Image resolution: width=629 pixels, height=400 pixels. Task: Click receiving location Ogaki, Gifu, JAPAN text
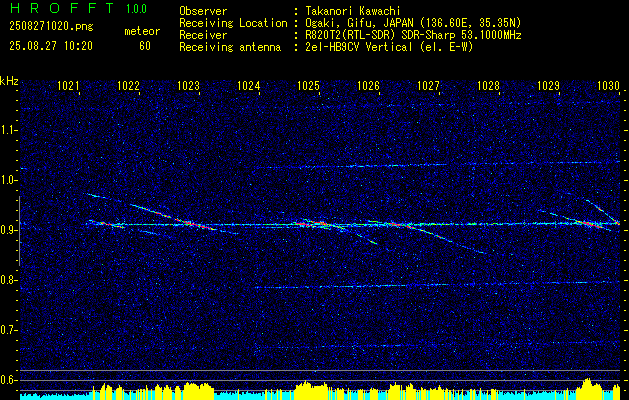point(413,23)
